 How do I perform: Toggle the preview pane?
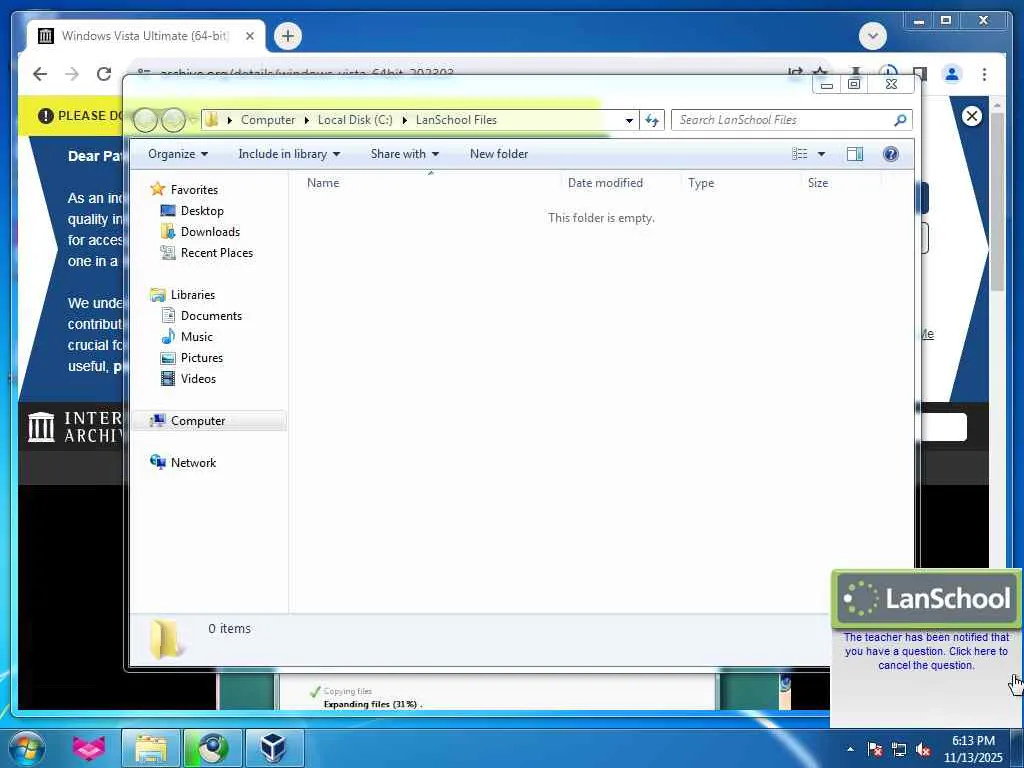click(x=854, y=154)
